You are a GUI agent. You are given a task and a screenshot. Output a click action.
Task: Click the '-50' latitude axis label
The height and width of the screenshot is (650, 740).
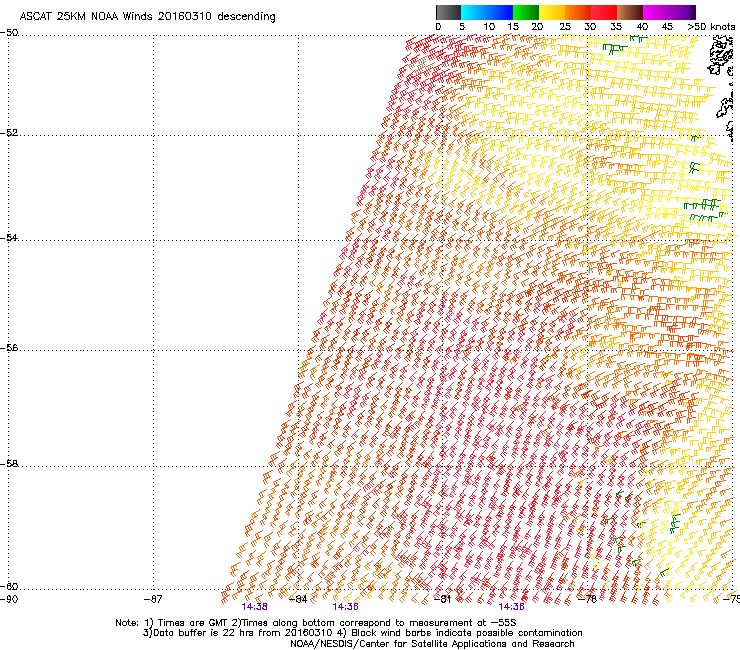click(x=9, y=33)
